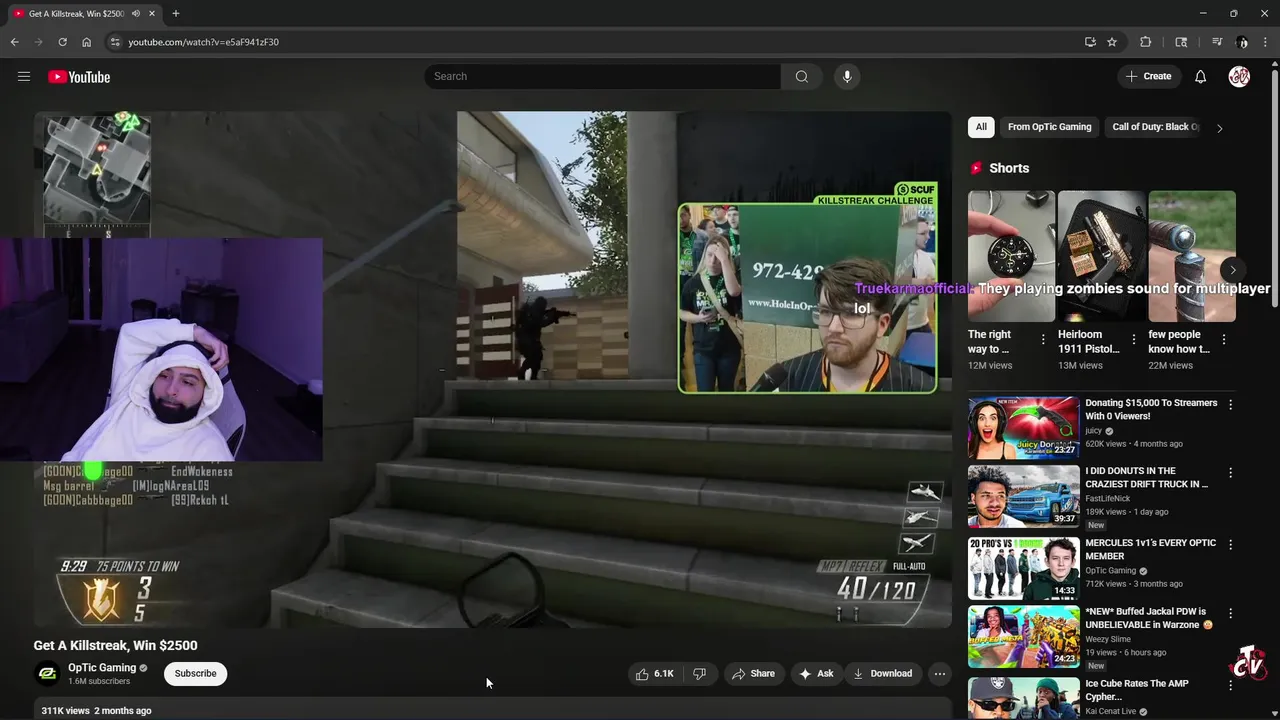Viewport: 1280px width, 720px height.
Task: Click the Create button
Action: coord(1148,76)
